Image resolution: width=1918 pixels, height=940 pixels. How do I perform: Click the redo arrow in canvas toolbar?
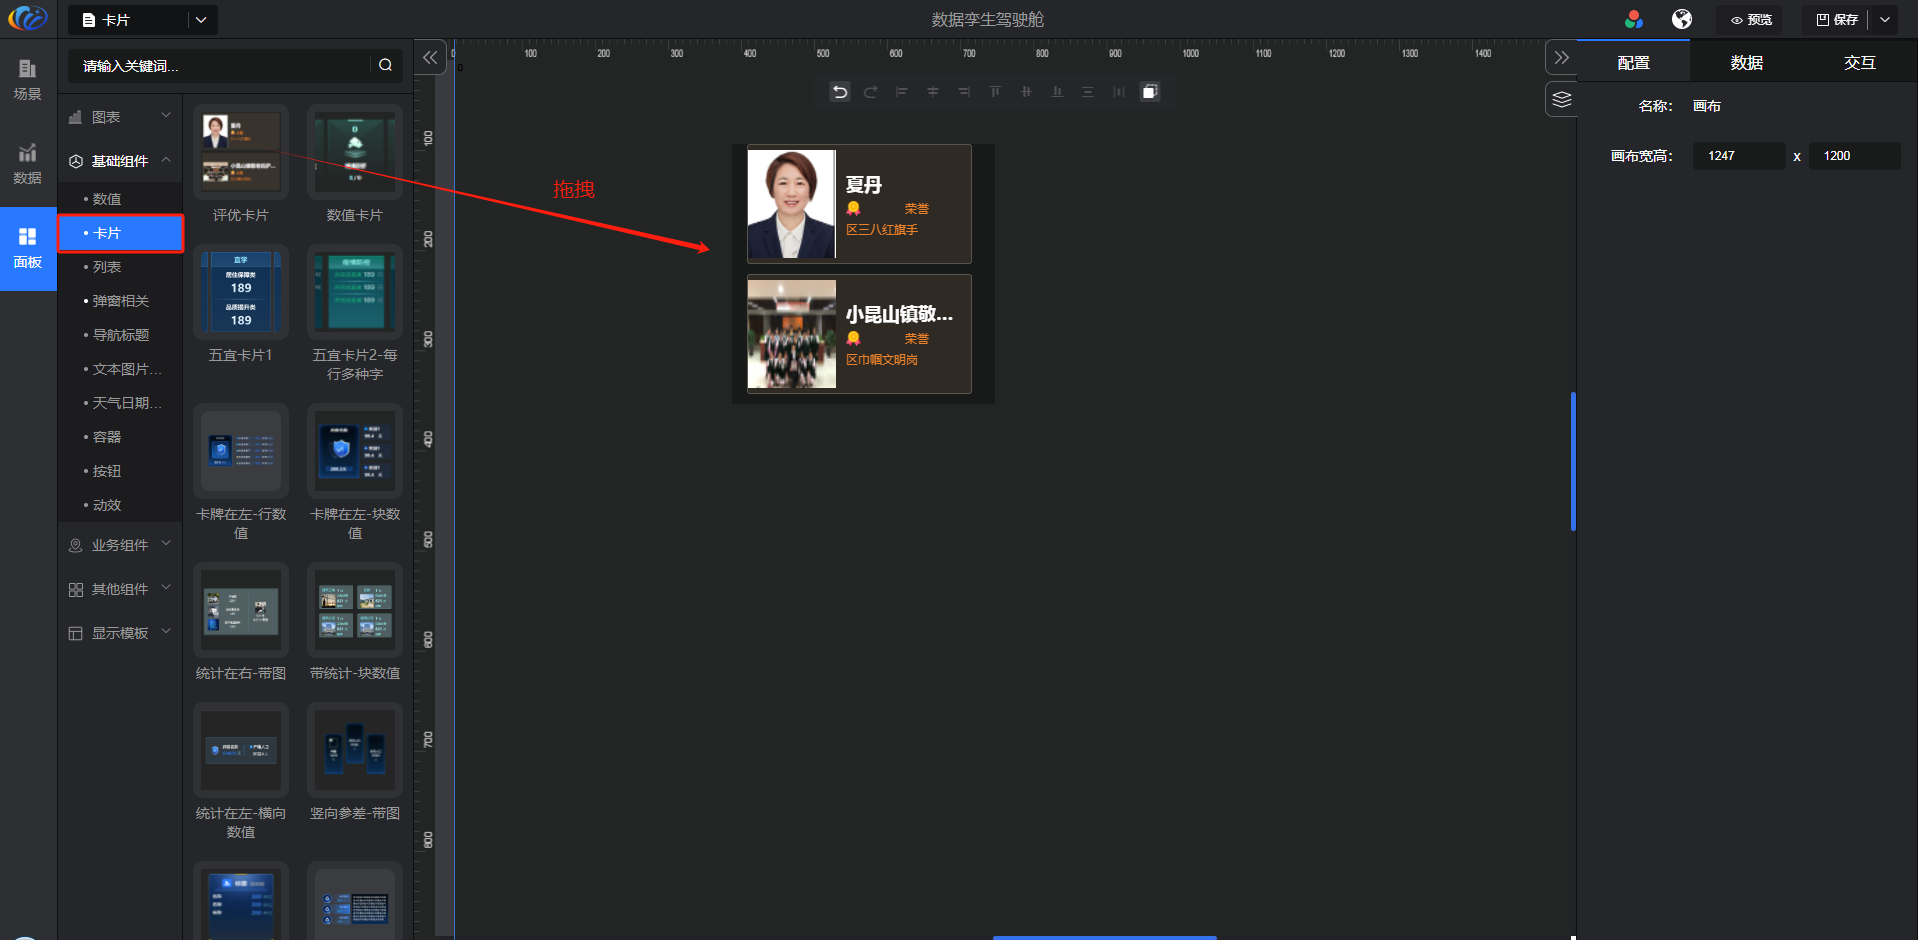tap(871, 92)
